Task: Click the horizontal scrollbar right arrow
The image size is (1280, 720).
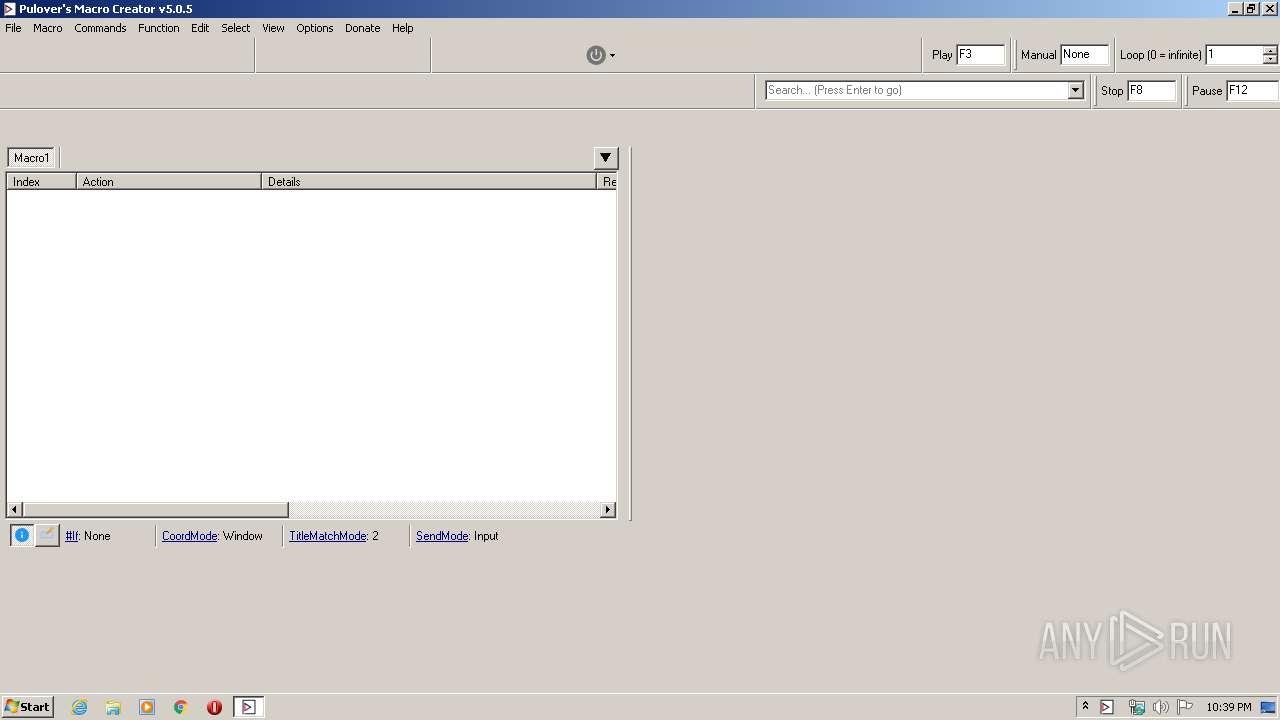Action: (607, 510)
